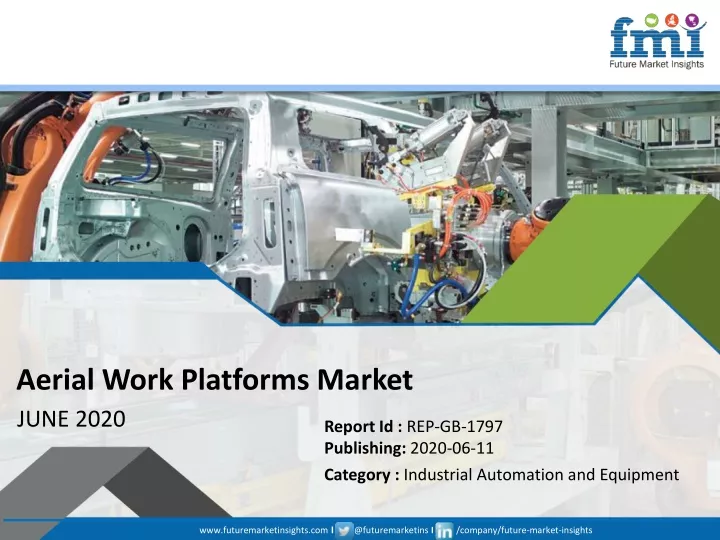Click the 'Future Market Insights' tagline under logo

point(657,64)
